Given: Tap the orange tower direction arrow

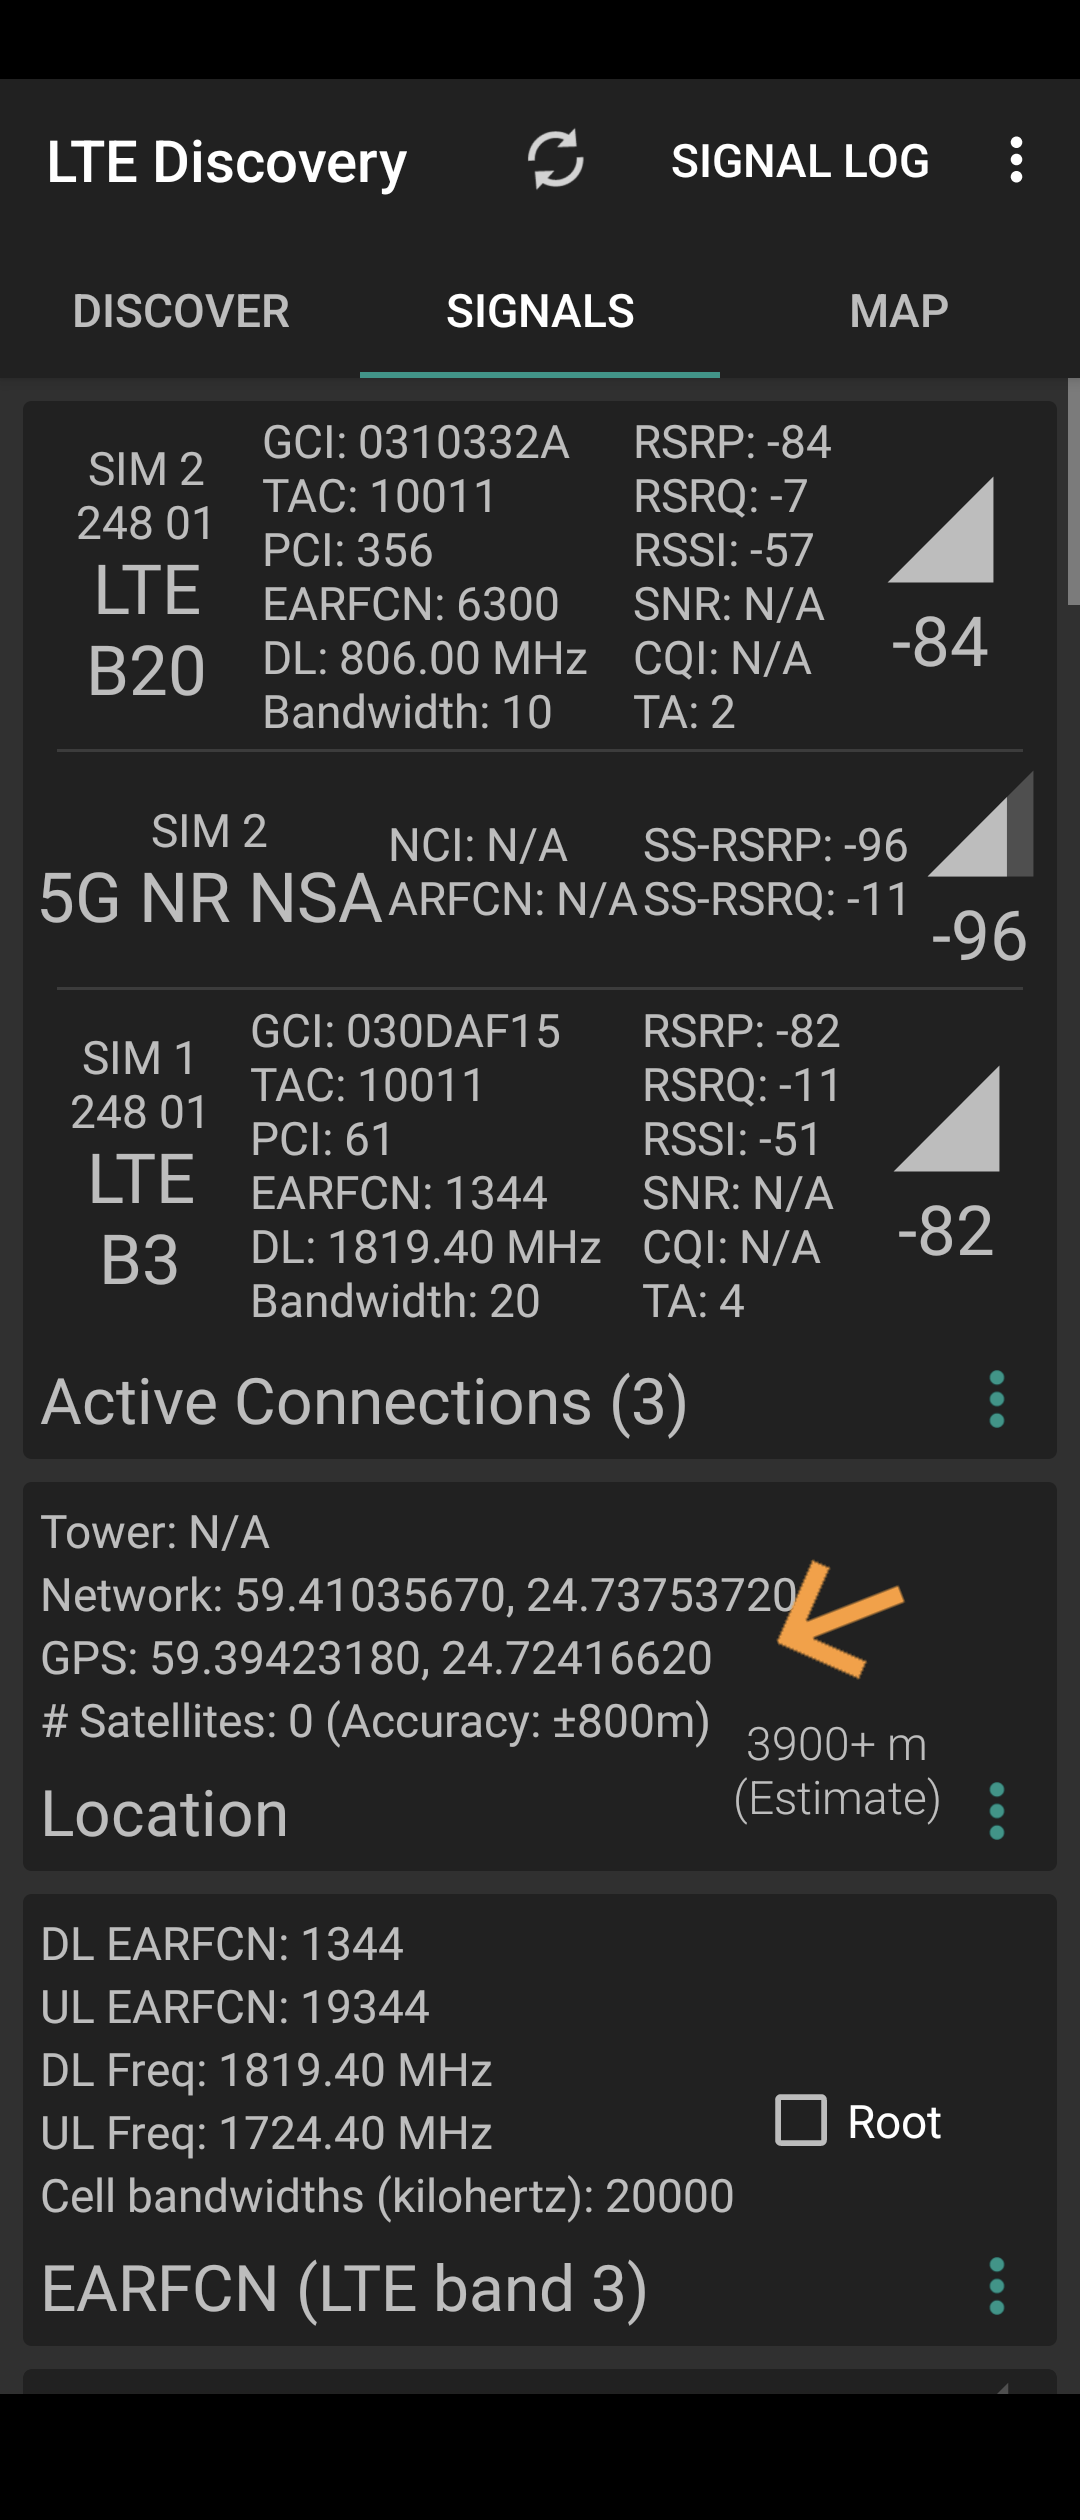Looking at the screenshot, I should [838, 1620].
